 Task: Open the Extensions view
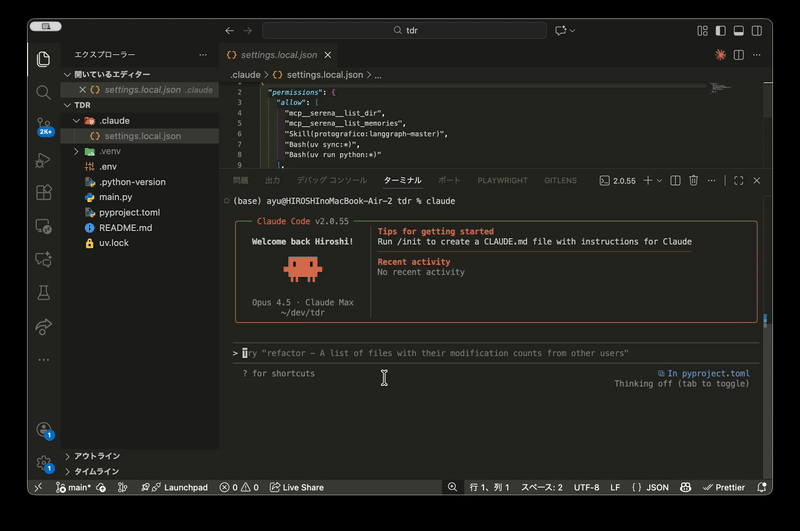pos(43,193)
